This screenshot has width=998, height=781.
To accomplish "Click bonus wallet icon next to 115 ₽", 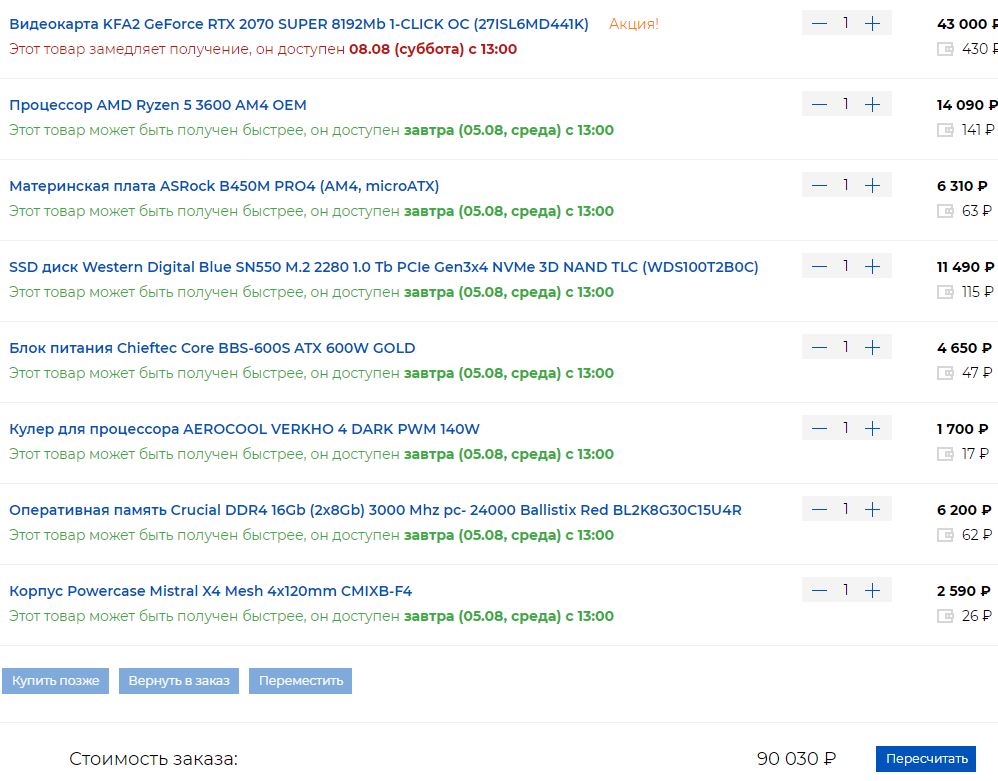I will 945,292.
